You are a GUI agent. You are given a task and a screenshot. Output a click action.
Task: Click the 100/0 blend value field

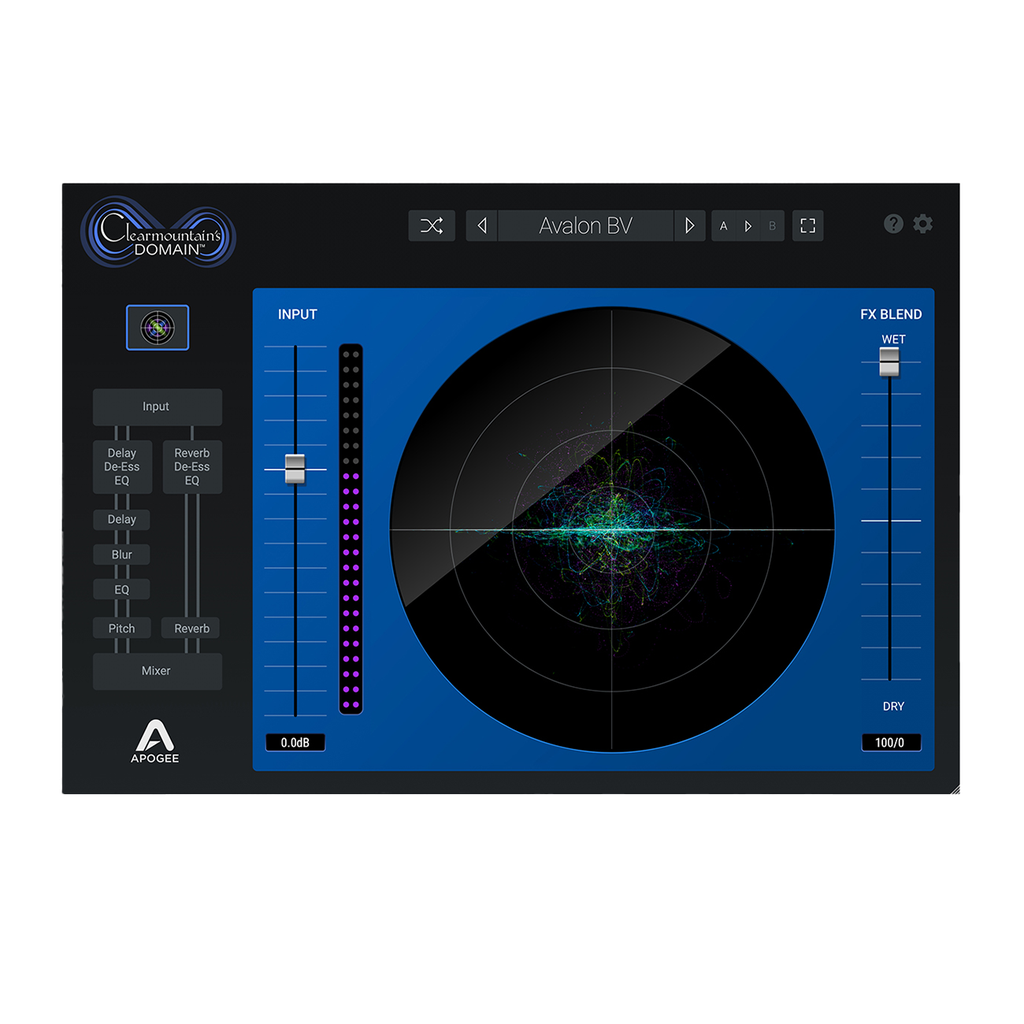pos(891,743)
